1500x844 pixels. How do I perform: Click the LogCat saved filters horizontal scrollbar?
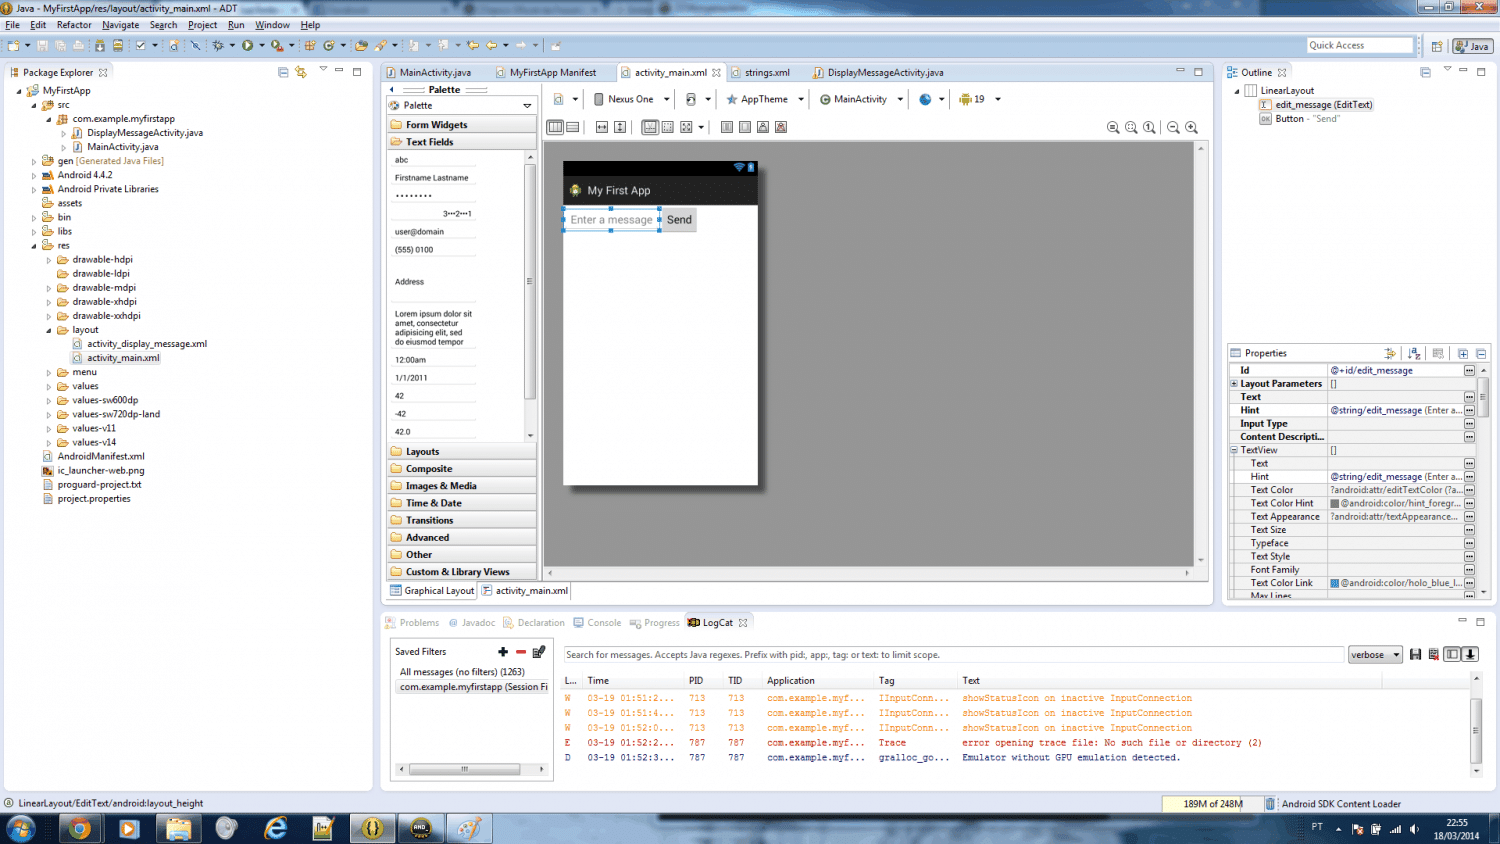tap(471, 769)
